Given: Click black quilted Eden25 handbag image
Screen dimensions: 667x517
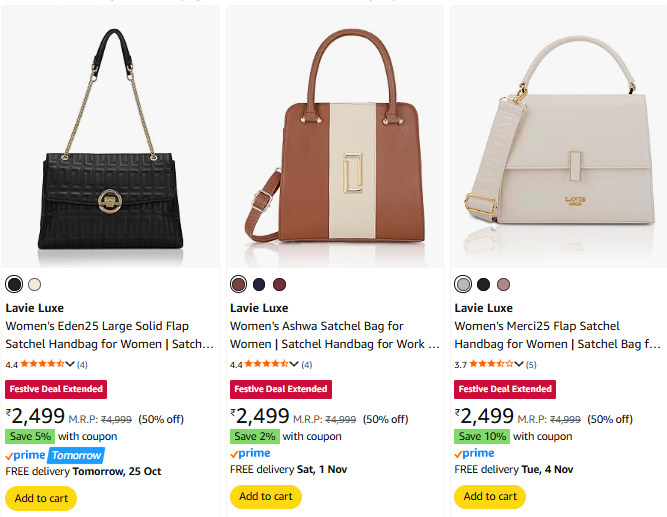Looking at the screenshot, I should [x=109, y=138].
